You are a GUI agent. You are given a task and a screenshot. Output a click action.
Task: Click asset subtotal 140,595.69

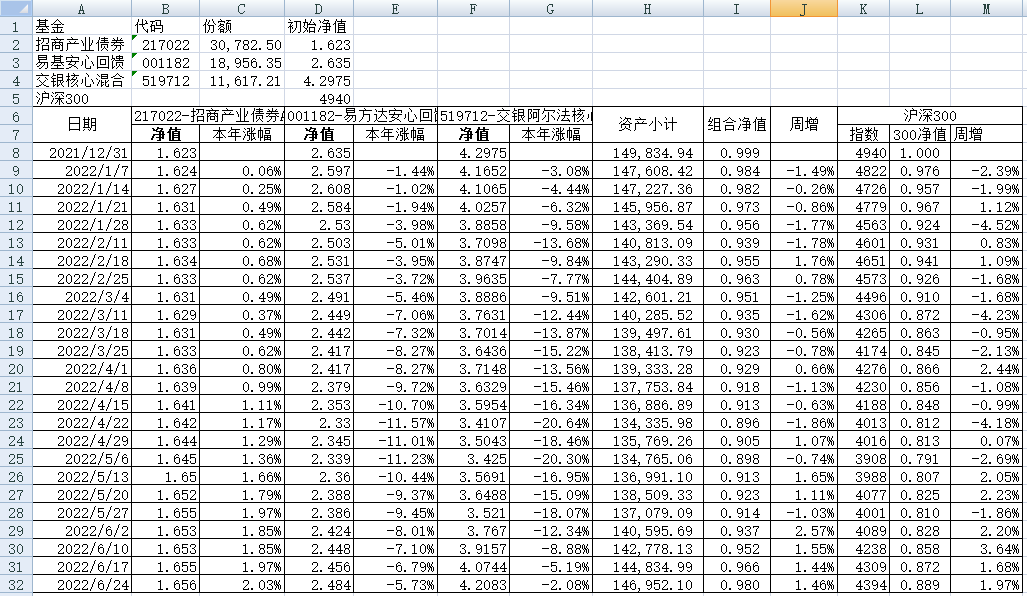pyautogui.click(x=648, y=531)
